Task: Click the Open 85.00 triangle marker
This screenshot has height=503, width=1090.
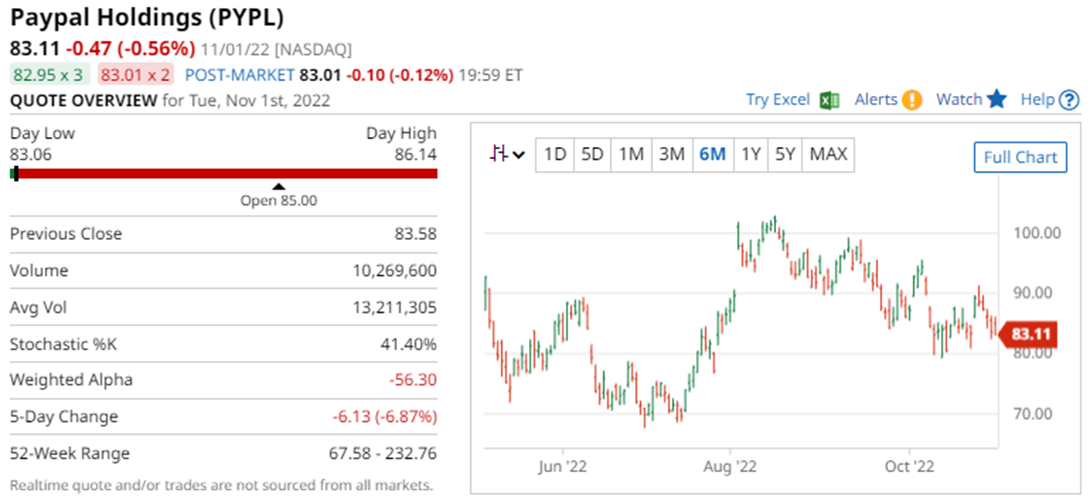Action: (x=279, y=186)
